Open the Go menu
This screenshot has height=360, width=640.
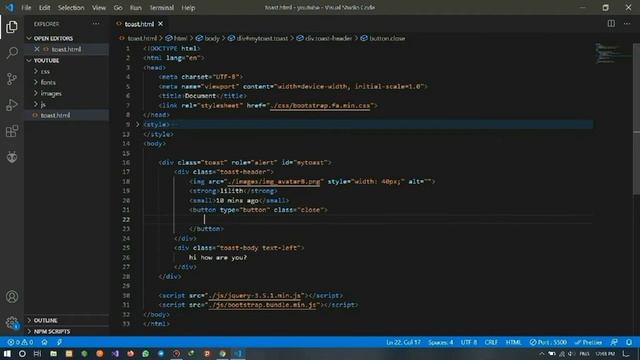(118, 7)
